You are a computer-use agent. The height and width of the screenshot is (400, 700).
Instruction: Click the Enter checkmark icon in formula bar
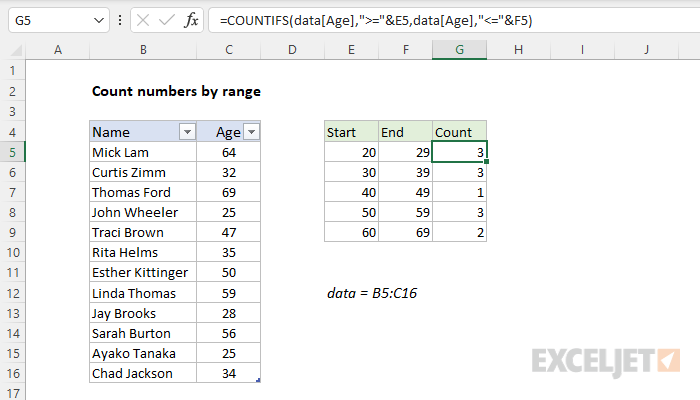[x=164, y=20]
